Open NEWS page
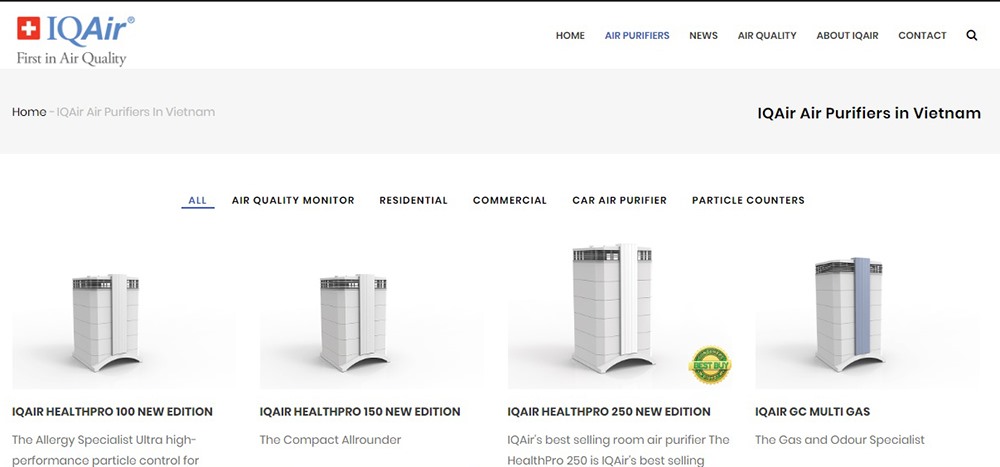 [x=703, y=36]
